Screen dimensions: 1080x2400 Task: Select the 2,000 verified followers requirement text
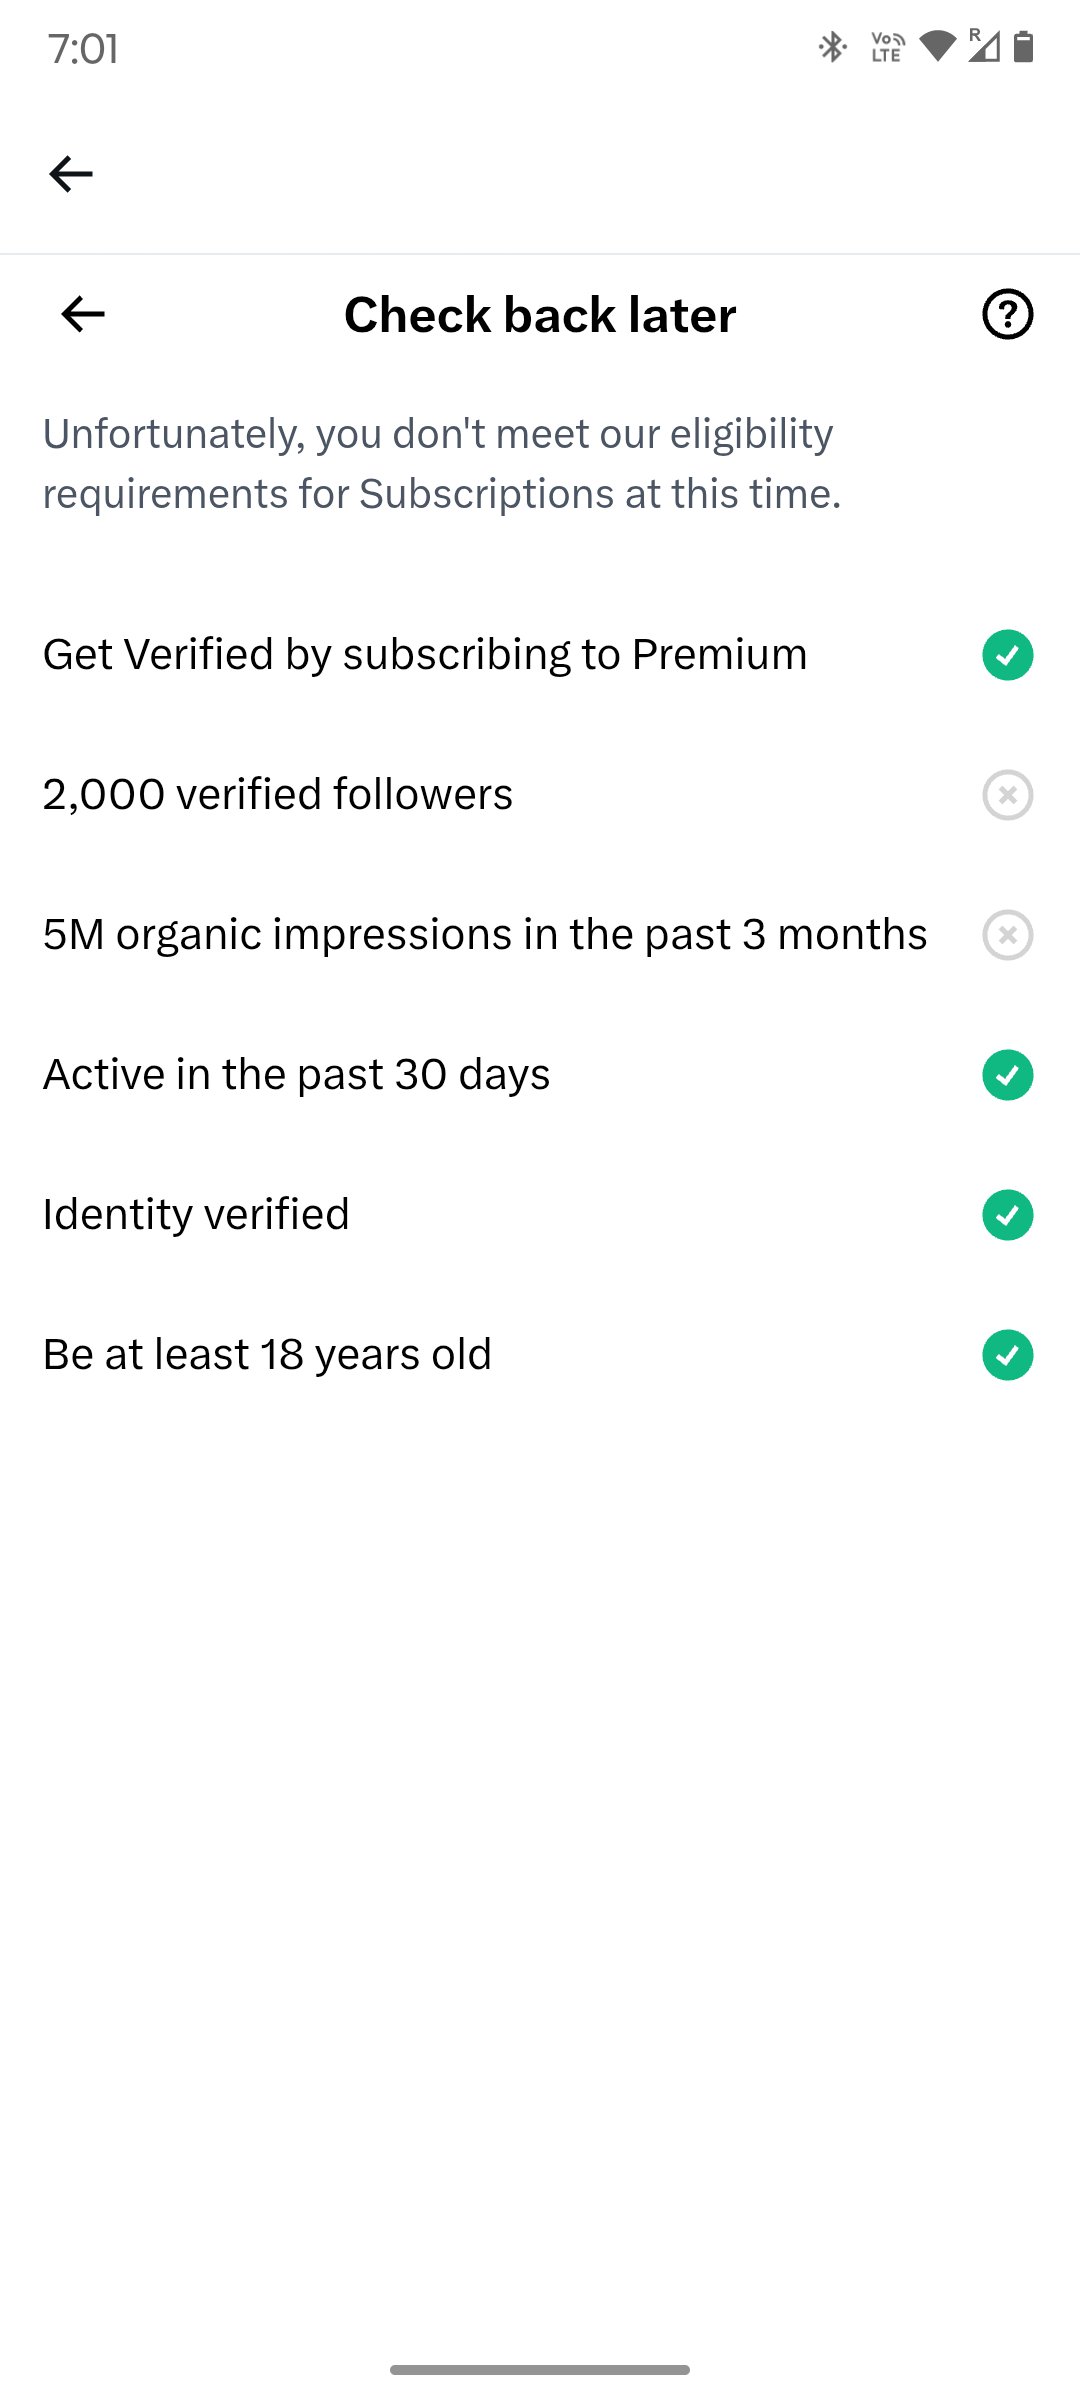coord(278,795)
